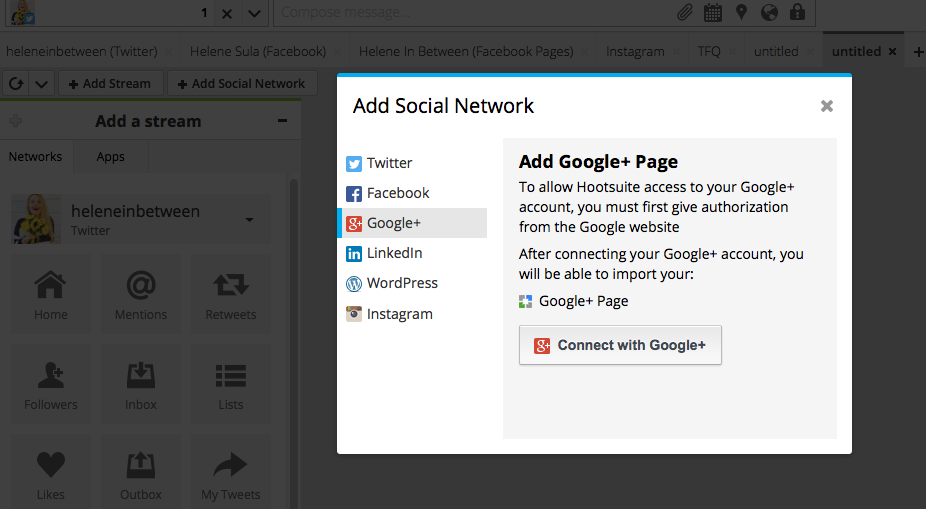Click the profile avatar in the compose bar

[22, 12]
